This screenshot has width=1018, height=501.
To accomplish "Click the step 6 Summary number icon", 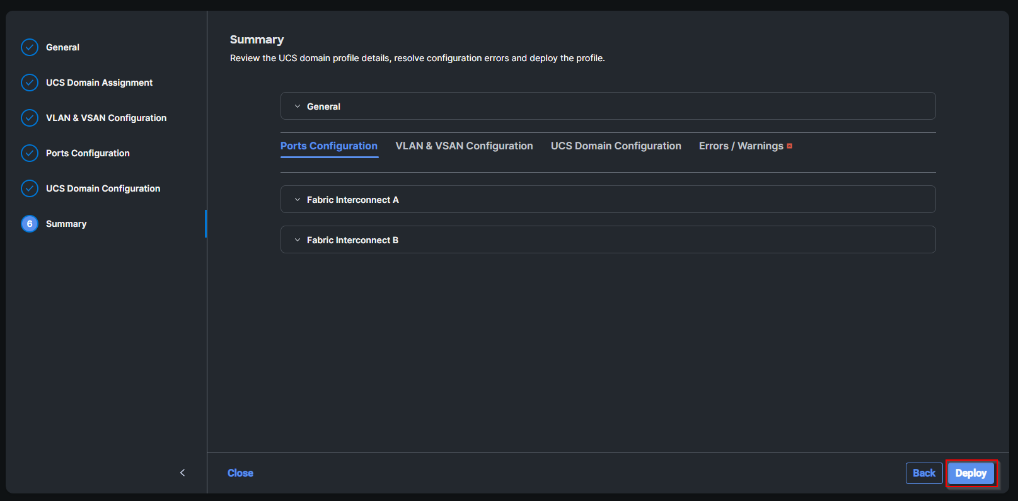I will pos(29,224).
